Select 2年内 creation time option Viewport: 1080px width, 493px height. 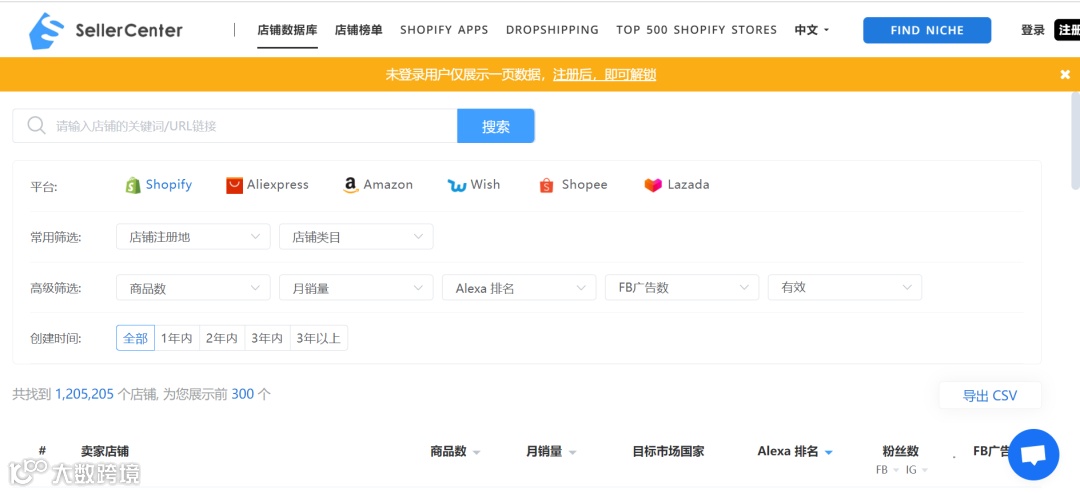222,338
